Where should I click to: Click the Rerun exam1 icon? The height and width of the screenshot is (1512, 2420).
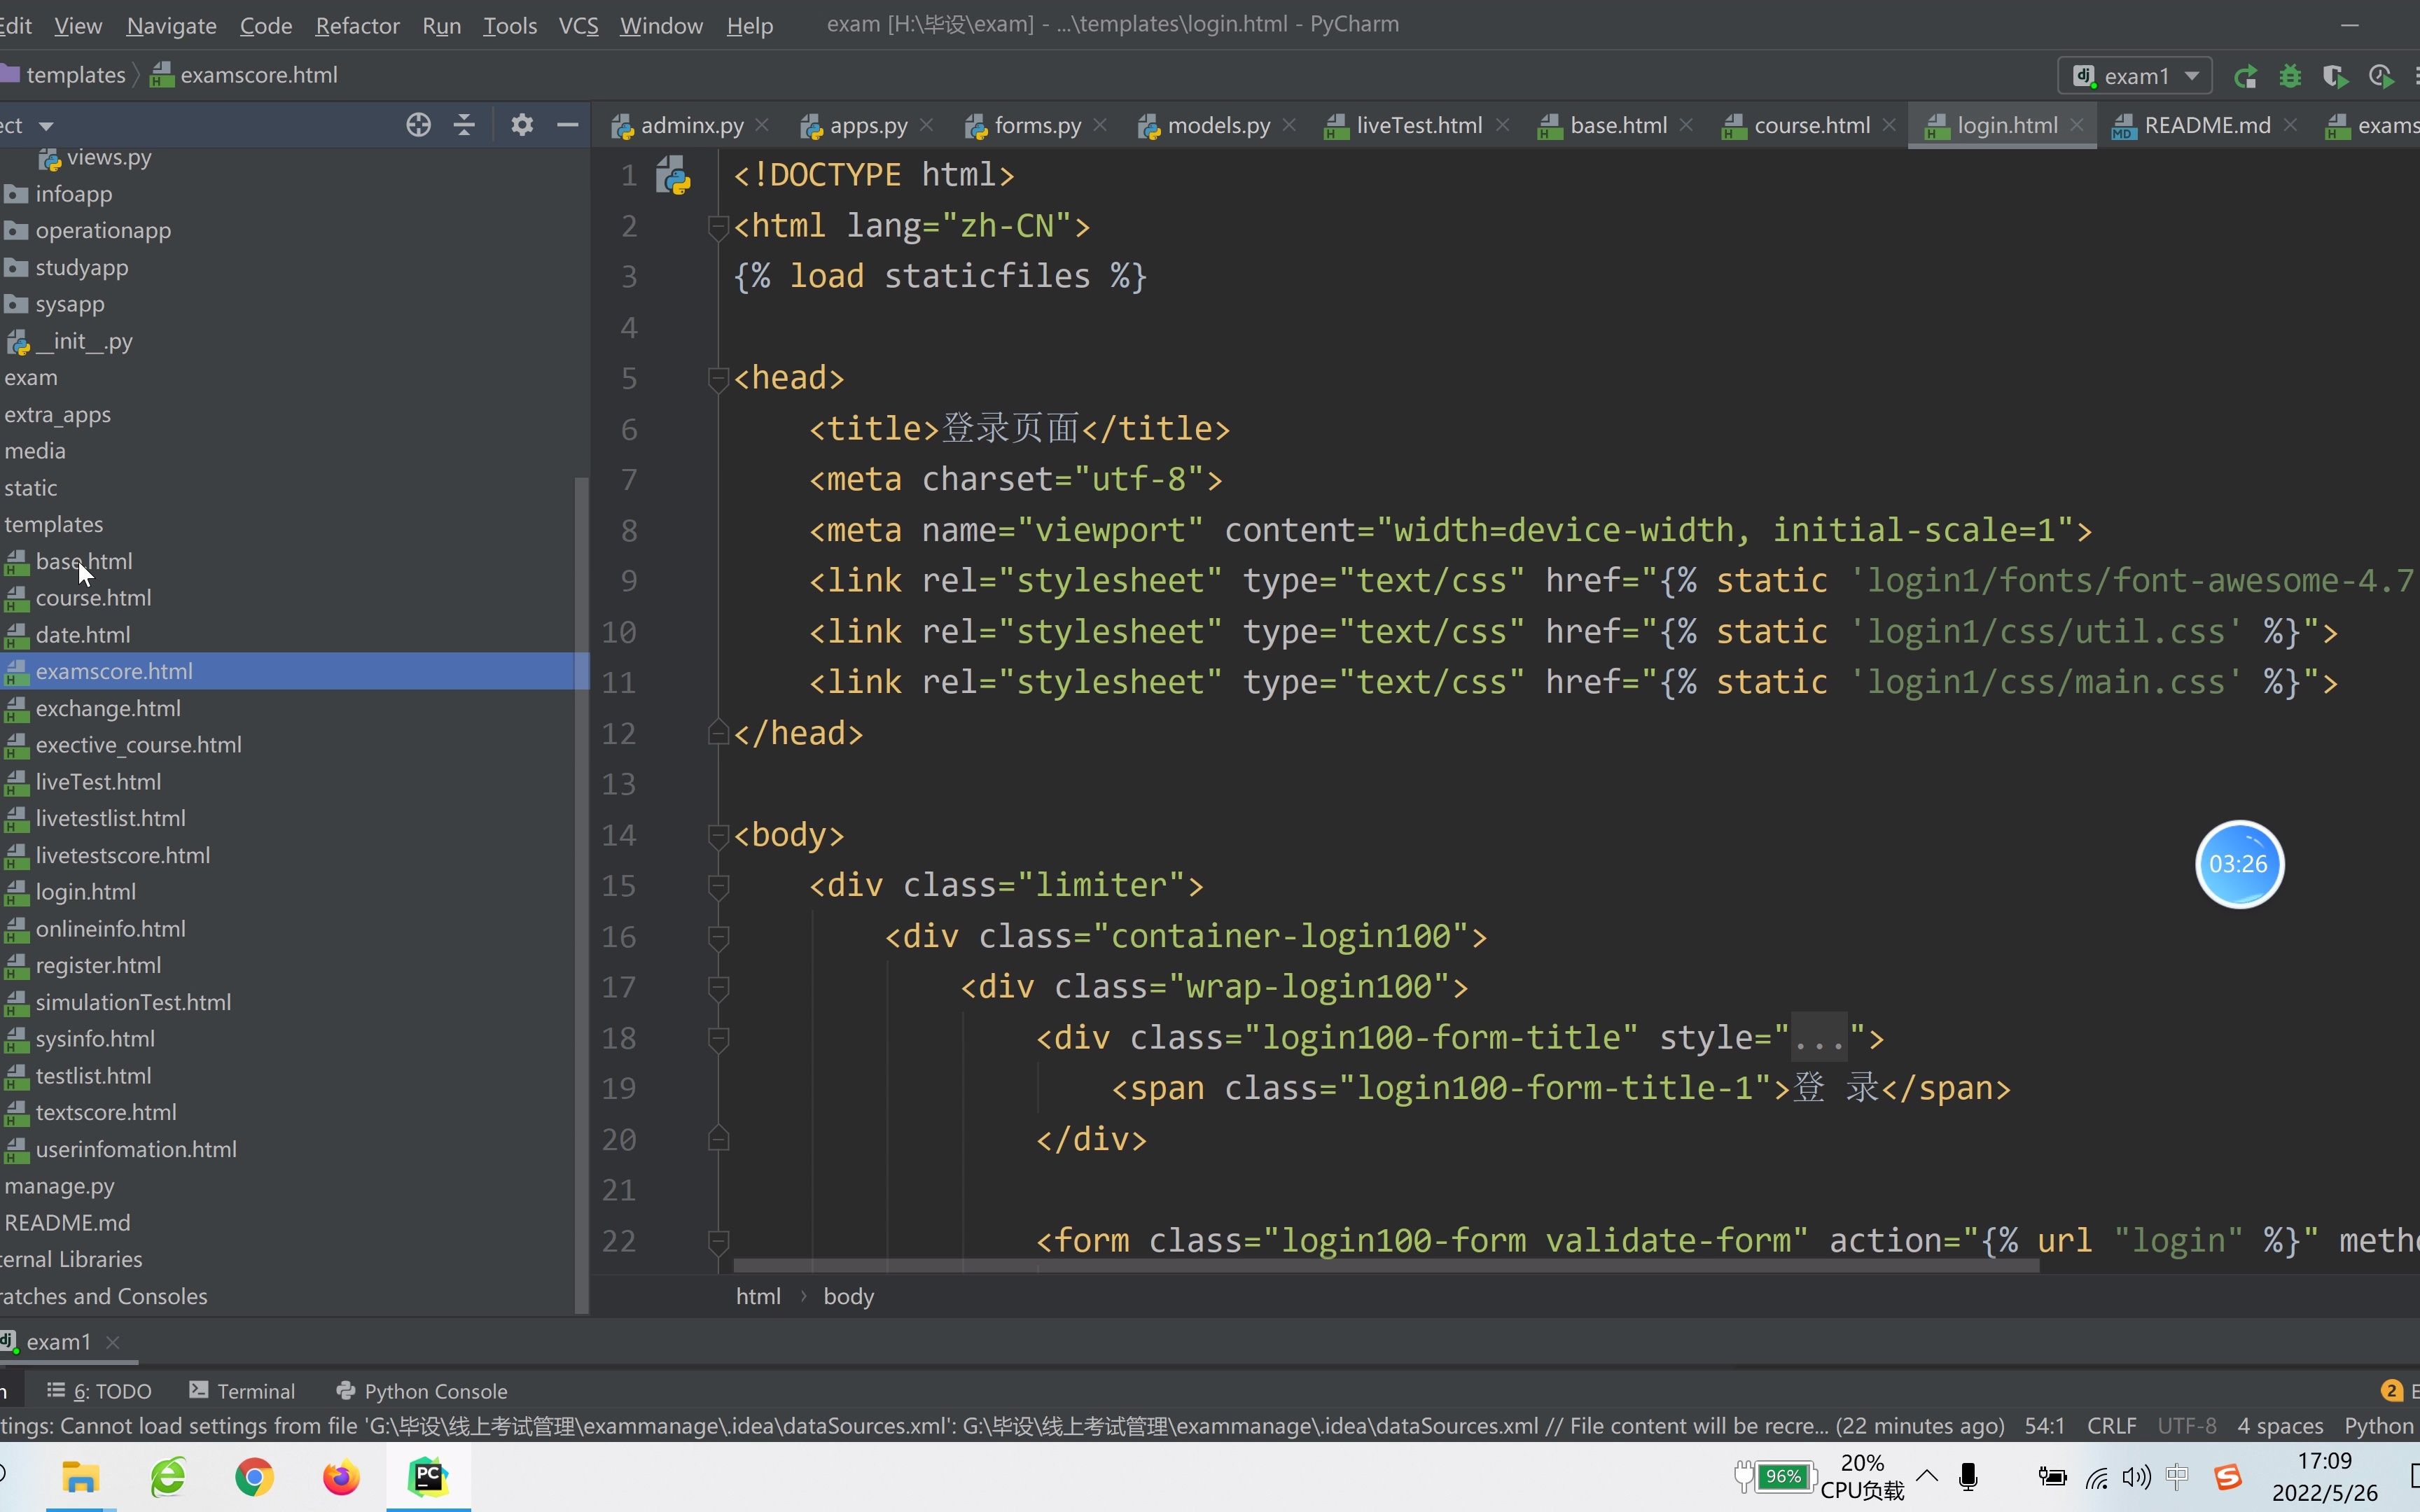coord(2245,76)
